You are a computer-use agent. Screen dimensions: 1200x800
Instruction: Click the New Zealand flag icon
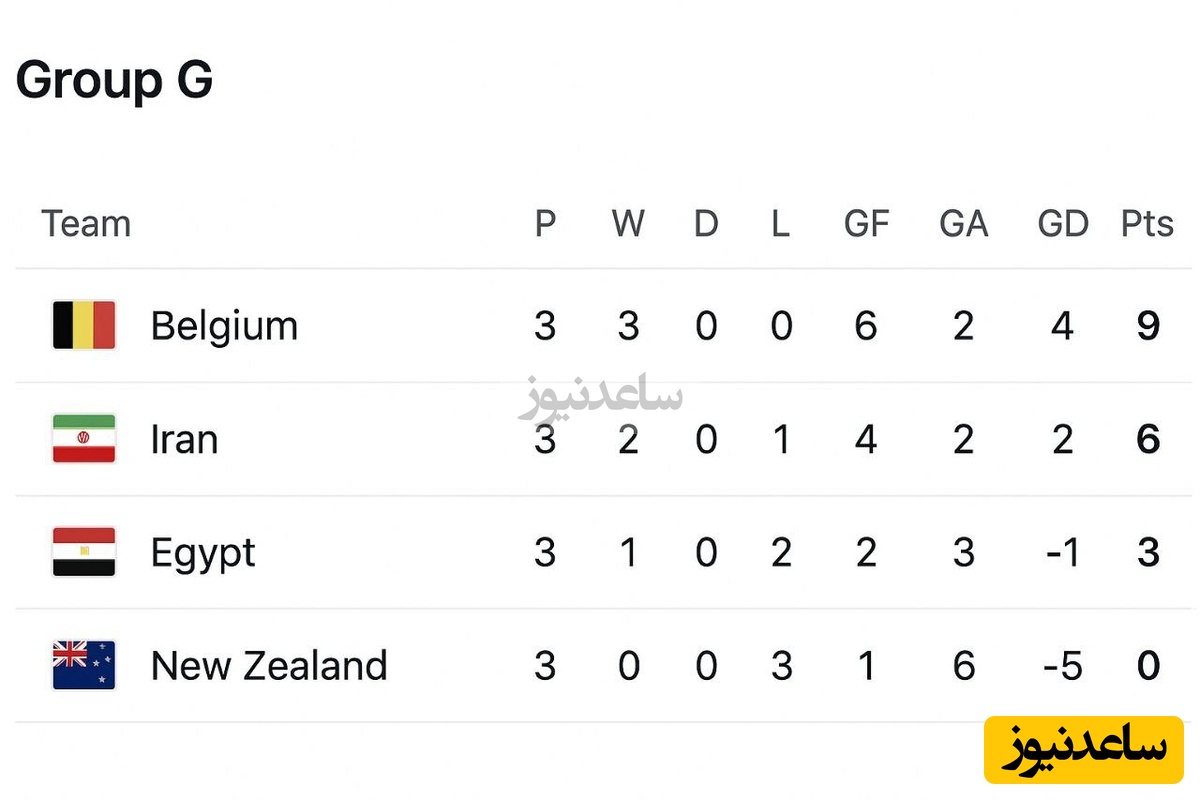point(84,665)
